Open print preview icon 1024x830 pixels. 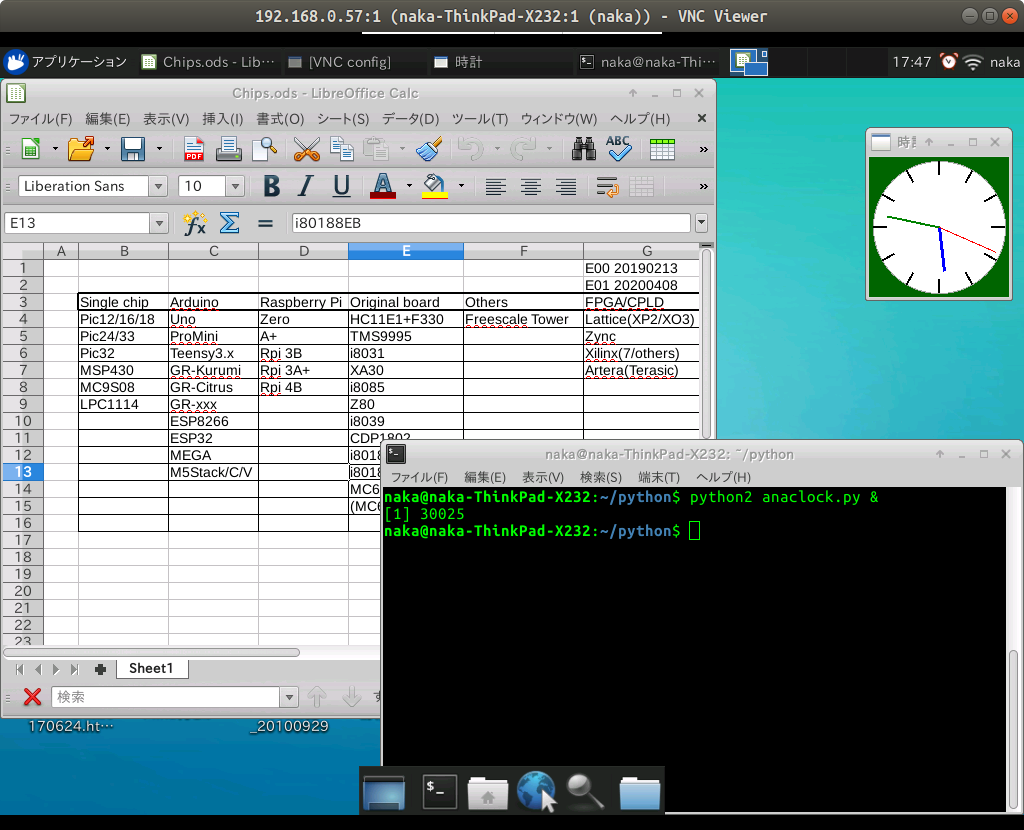tap(264, 149)
